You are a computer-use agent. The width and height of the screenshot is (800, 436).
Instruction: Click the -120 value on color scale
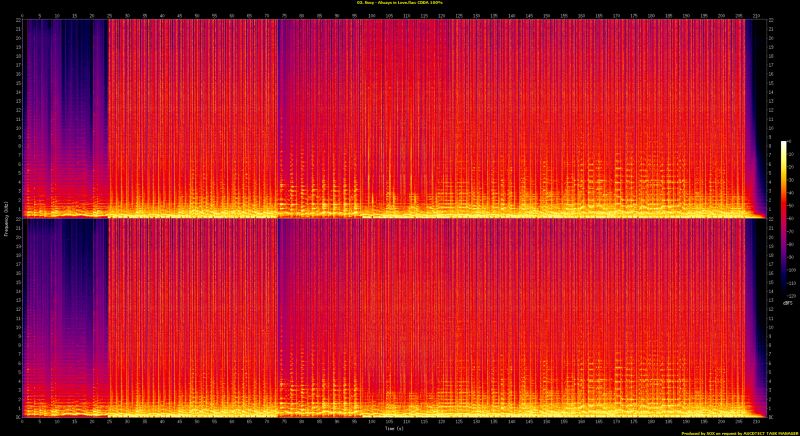pyautogui.click(x=792, y=297)
